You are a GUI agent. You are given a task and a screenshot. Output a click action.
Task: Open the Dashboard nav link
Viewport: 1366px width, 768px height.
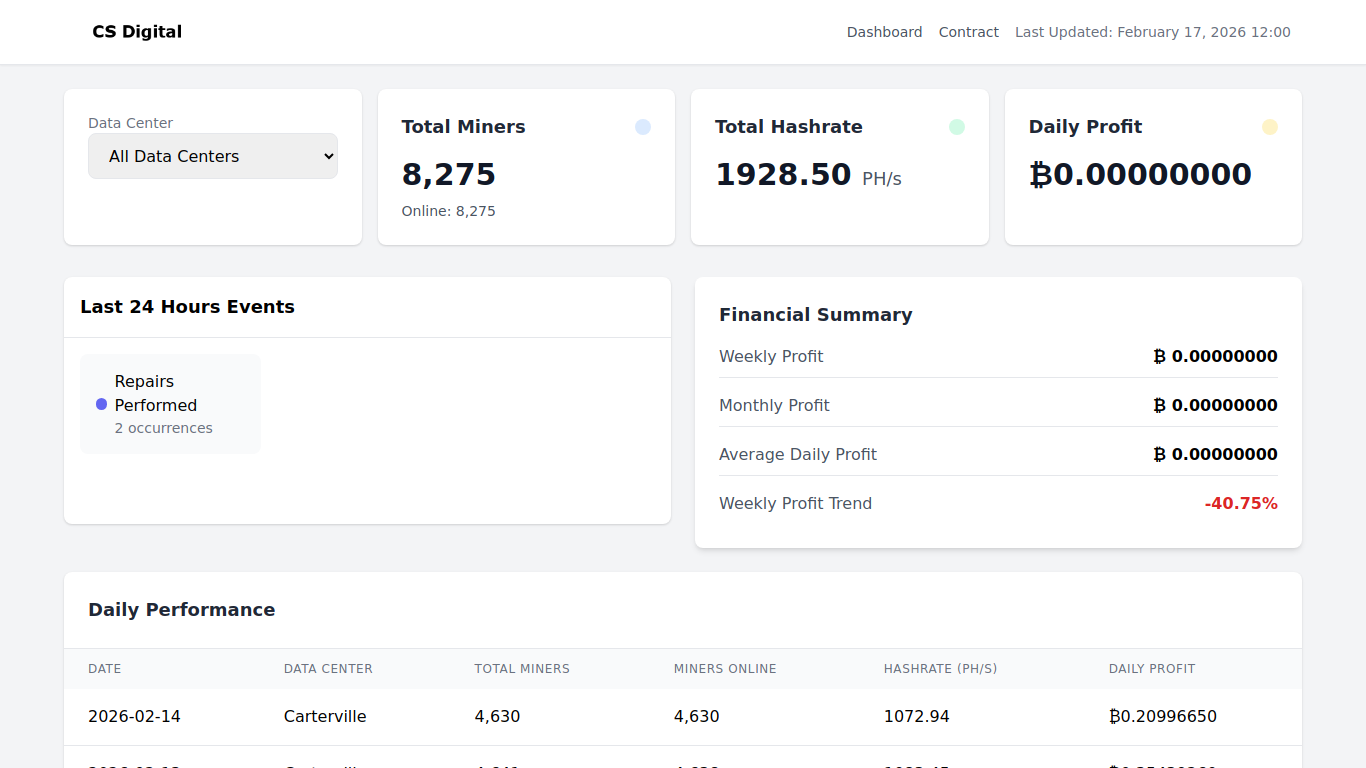[x=884, y=32]
